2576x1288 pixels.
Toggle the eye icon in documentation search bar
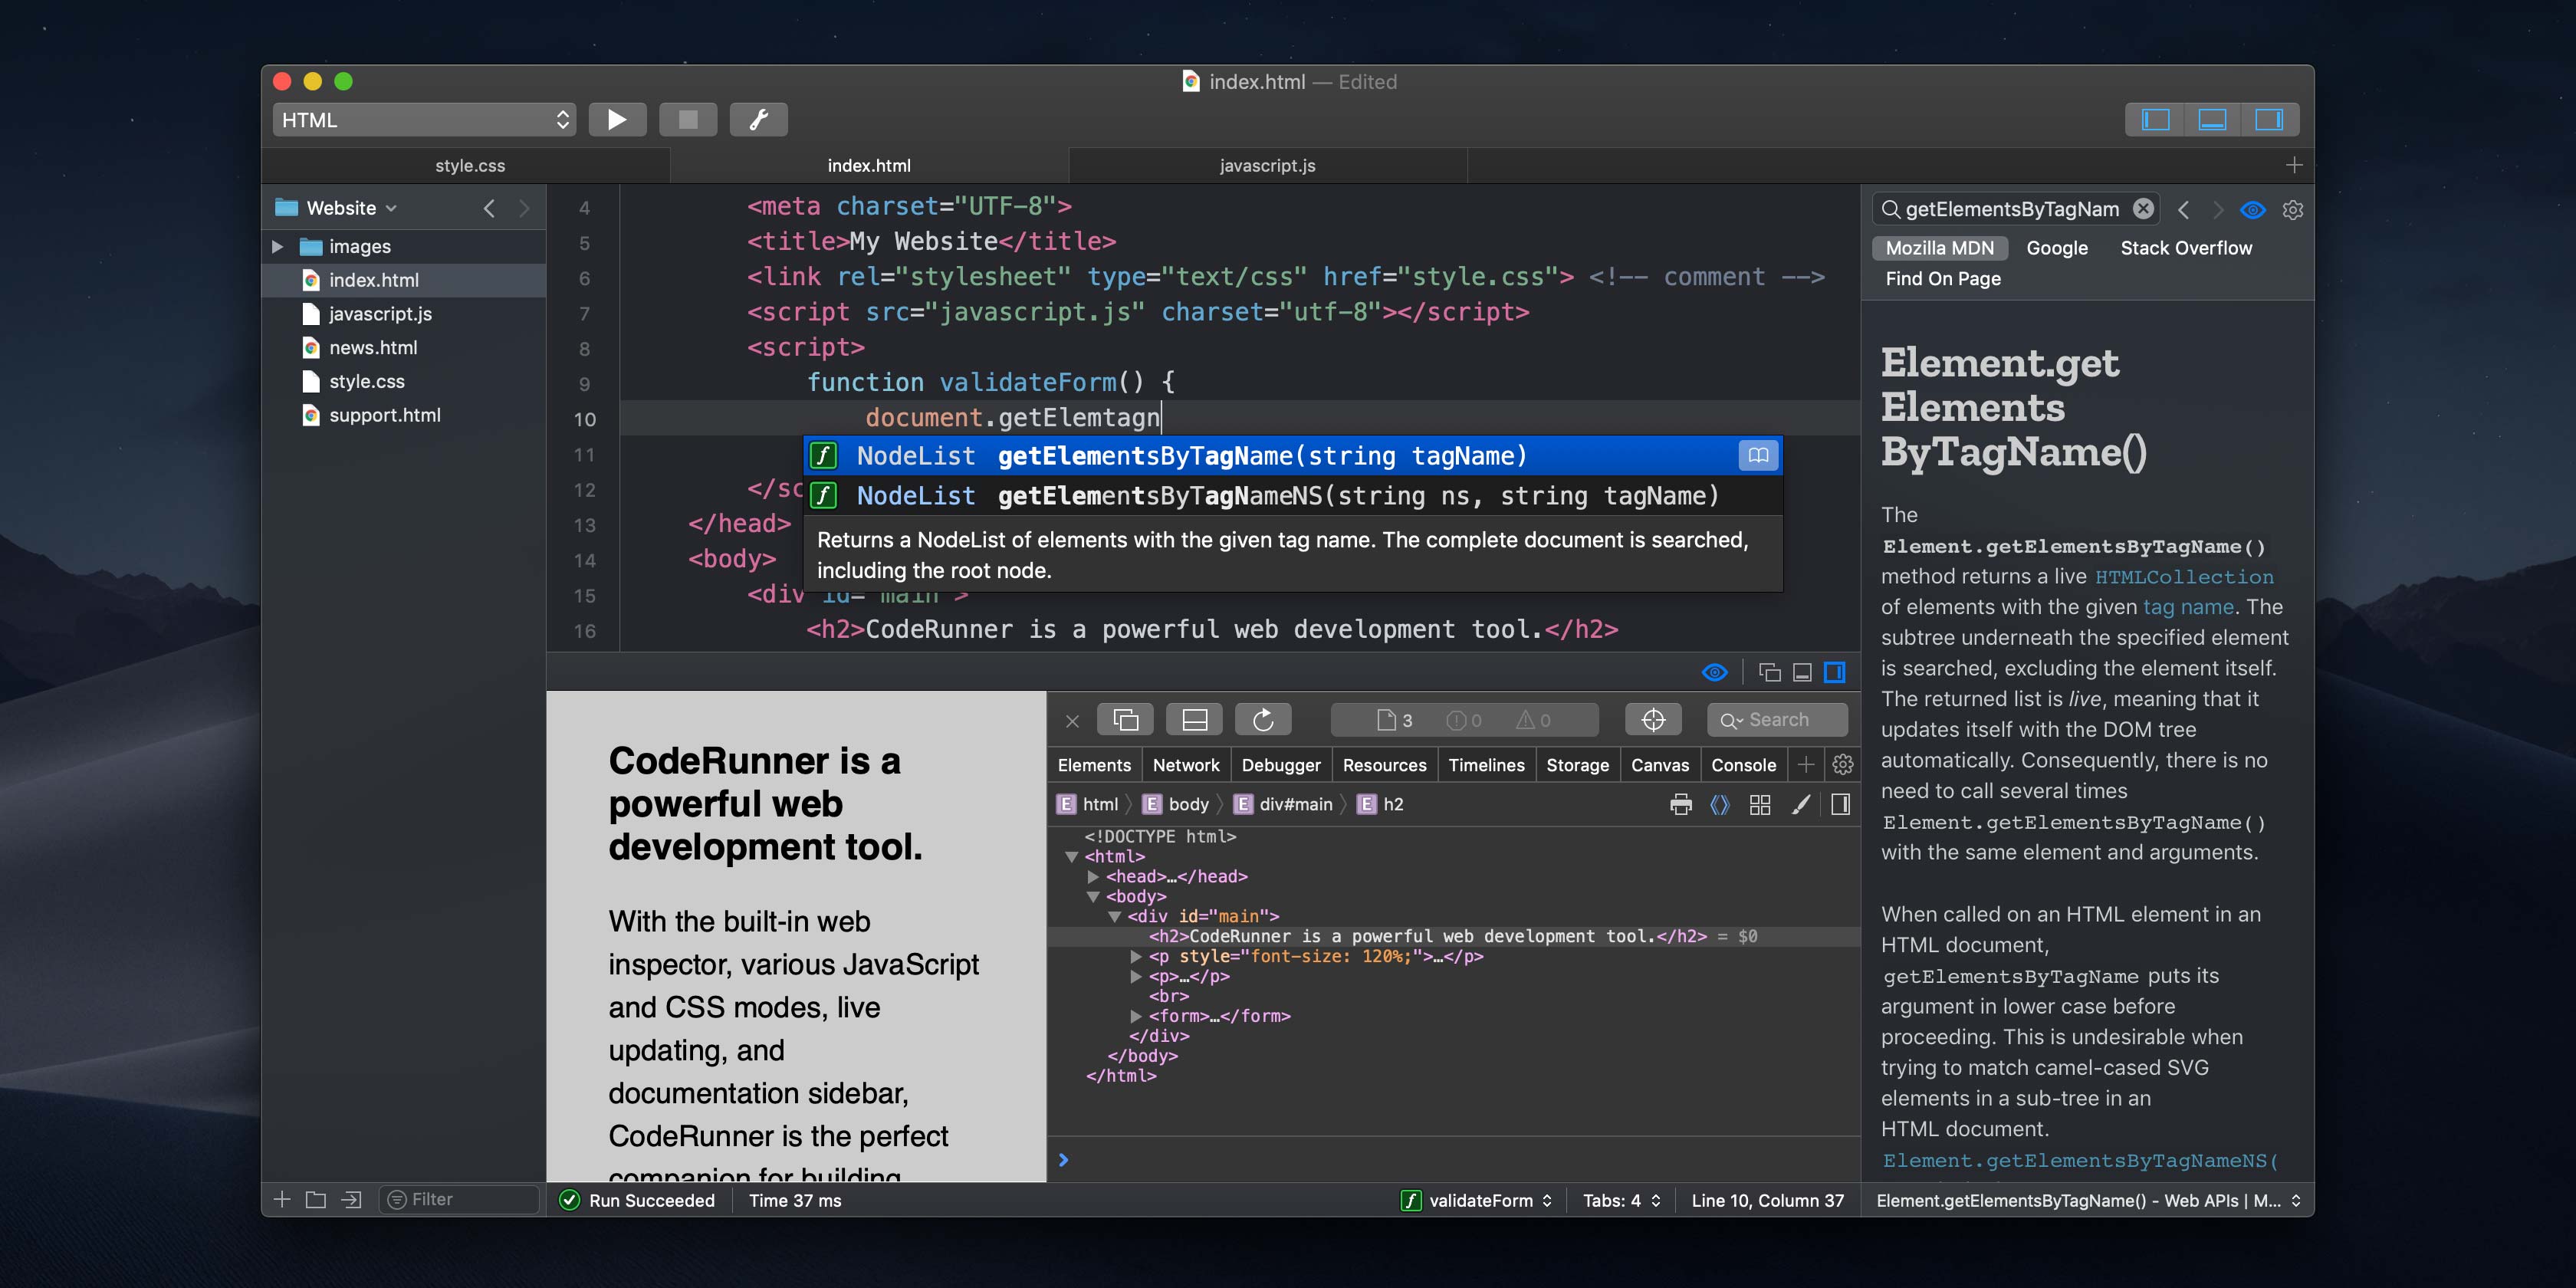2252,209
